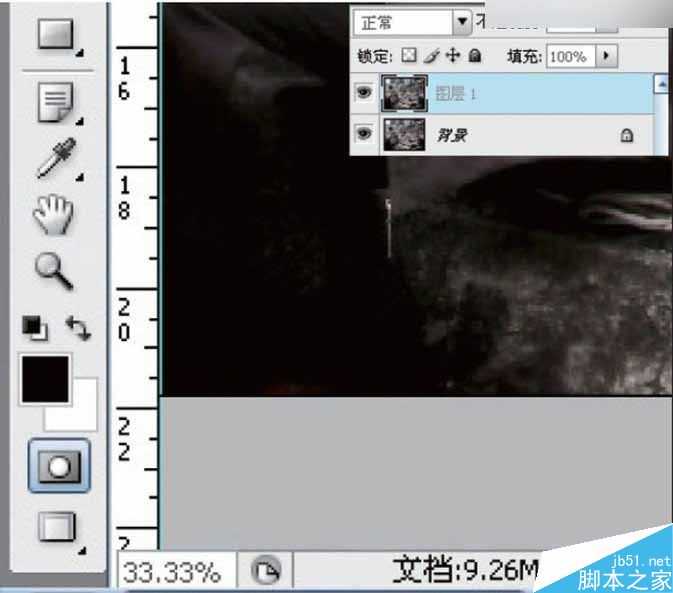Enable lock image pixels brush icon
This screenshot has height=593, width=673.
pyautogui.click(x=431, y=56)
